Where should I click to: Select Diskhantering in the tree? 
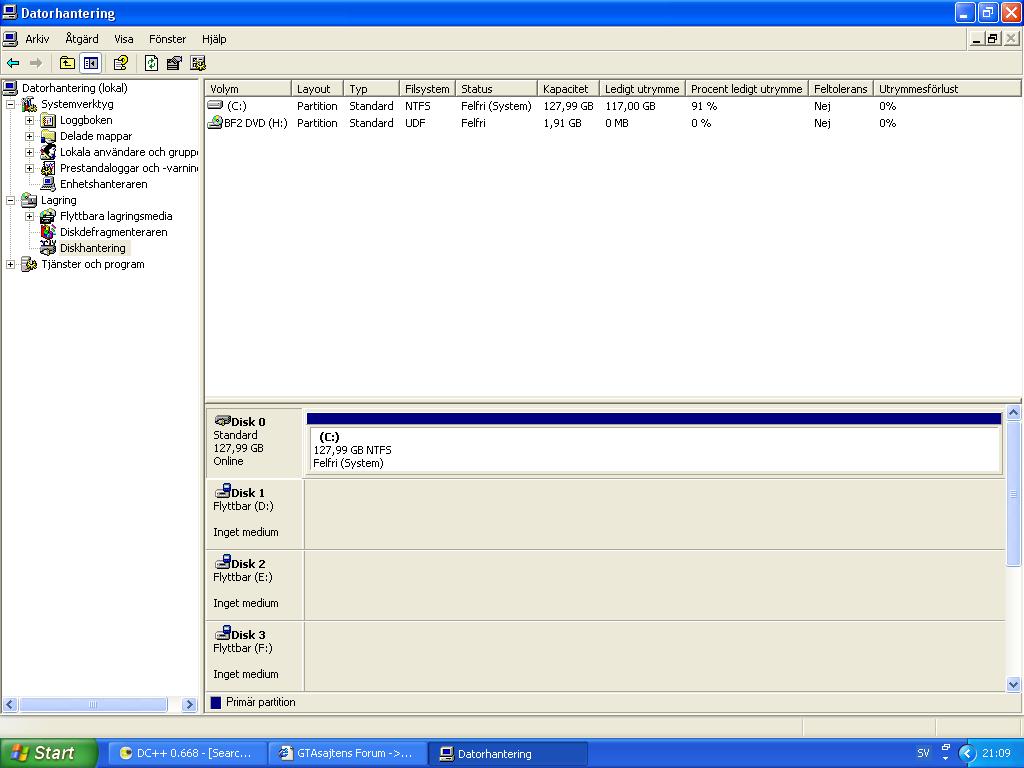tap(92, 248)
